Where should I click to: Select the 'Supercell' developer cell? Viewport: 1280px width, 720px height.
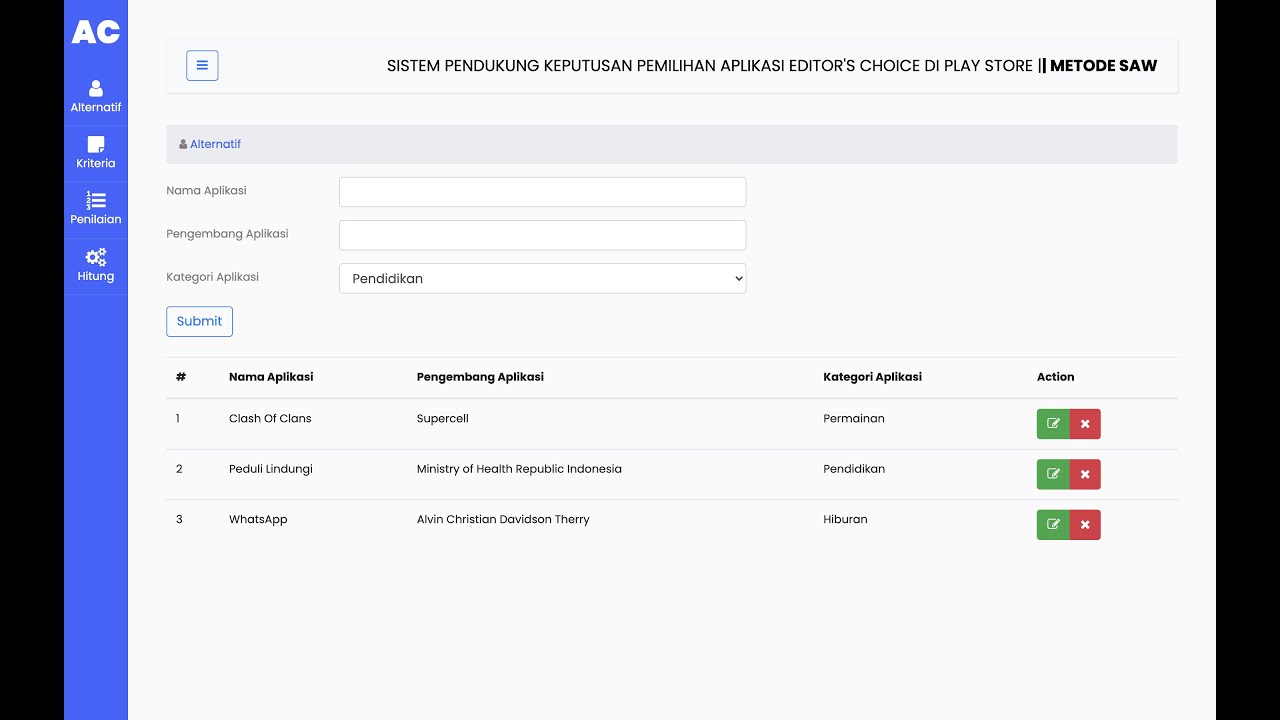pyautogui.click(x=443, y=419)
